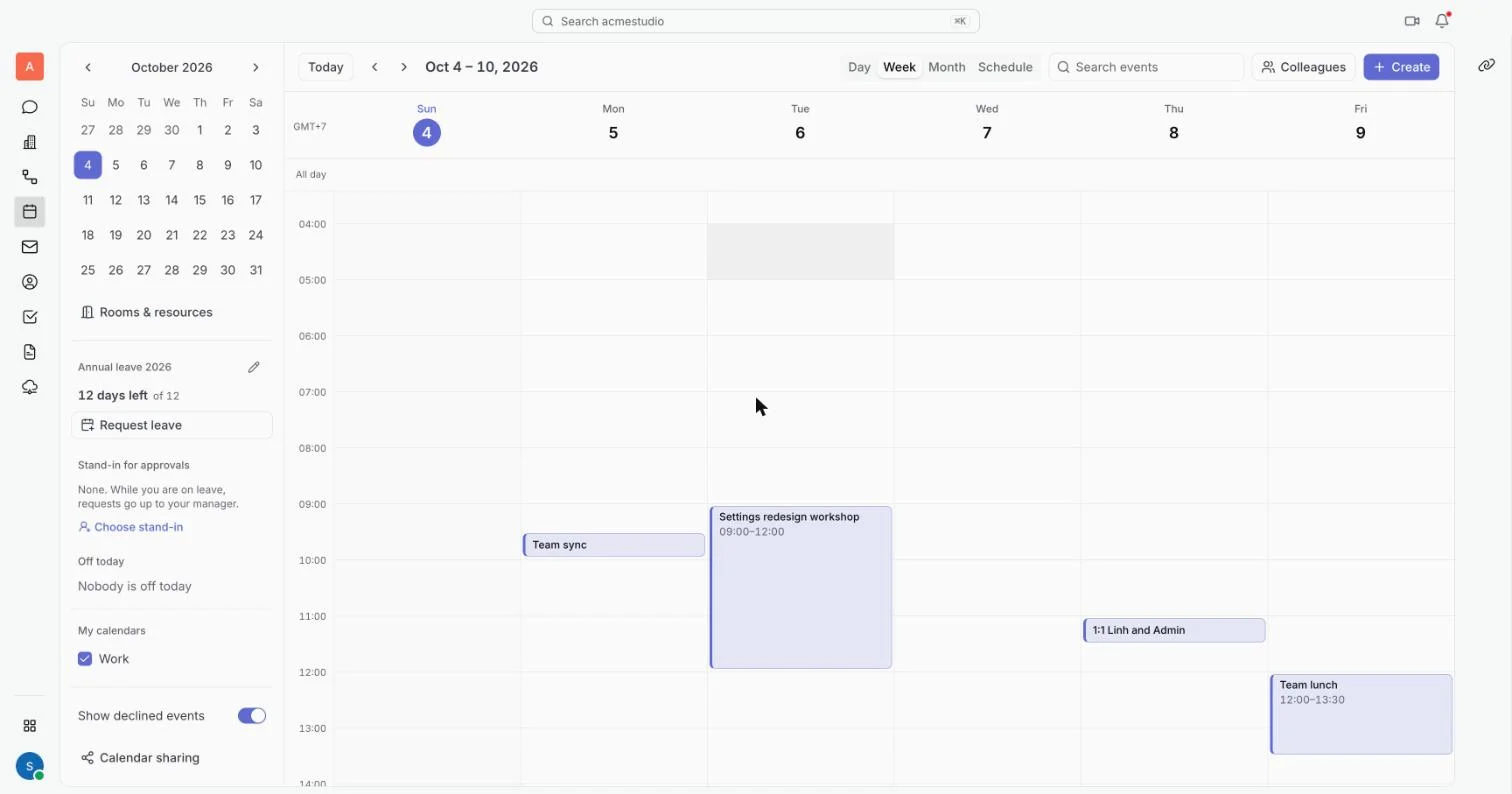
Task: Toggle Show declined events switch
Action: pyautogui.click(x=252, y=716)
